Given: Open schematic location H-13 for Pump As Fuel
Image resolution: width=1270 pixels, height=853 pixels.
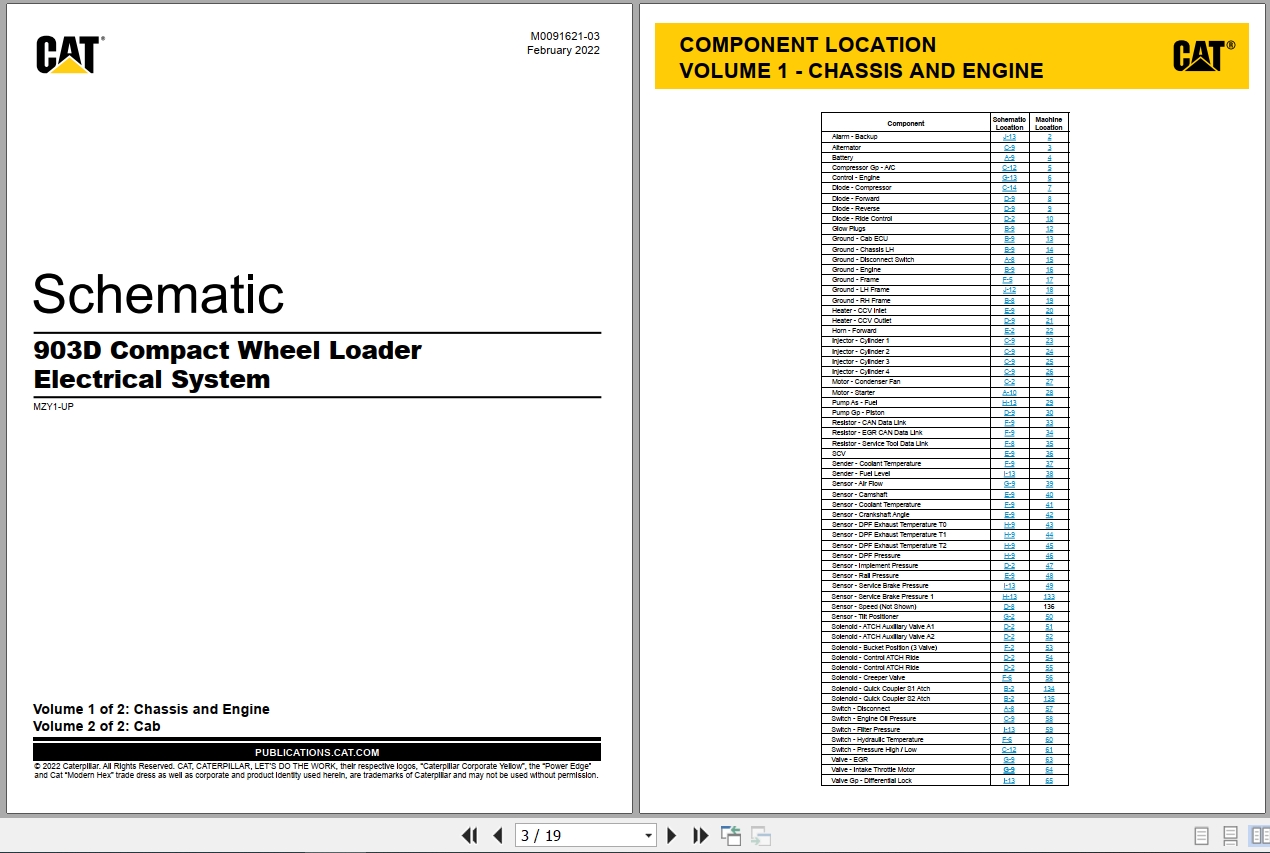Looking at the screenshot, I should pyautogui.click(x=1009, y=402).
